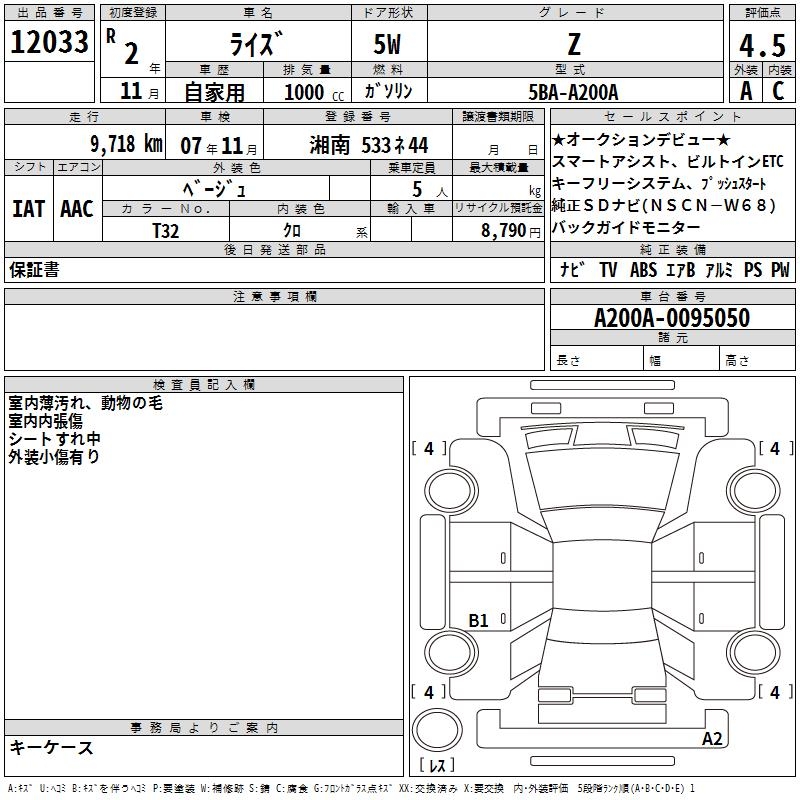Screen dimensions: 800x800
Task: Select ナビ in genuine equipment row
Action: point(571,269)
